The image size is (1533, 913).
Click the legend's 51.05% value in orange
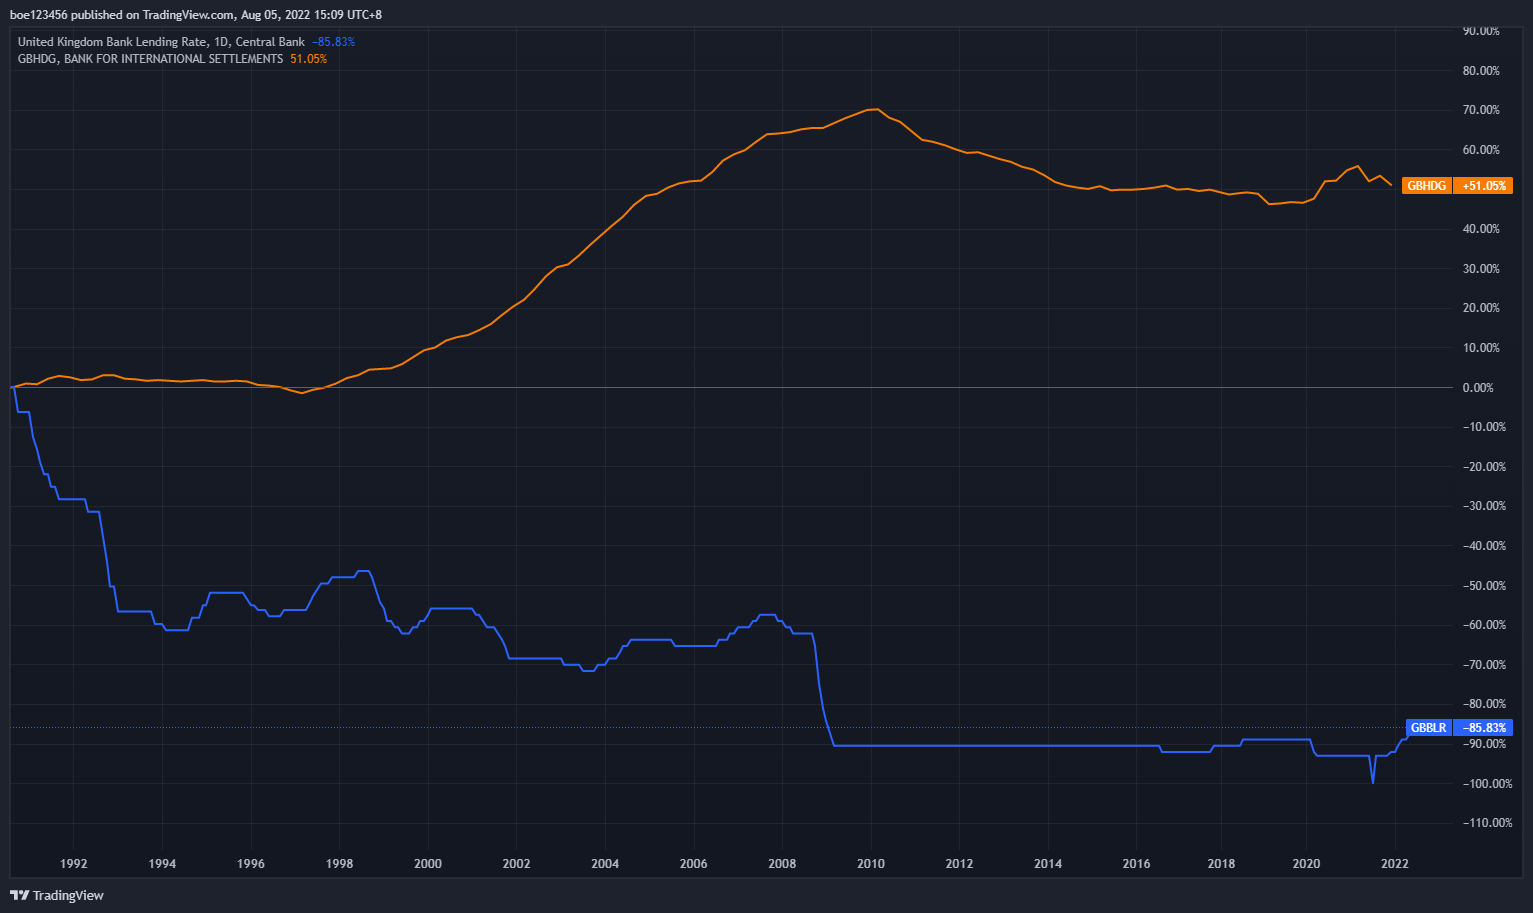point(308,59)
